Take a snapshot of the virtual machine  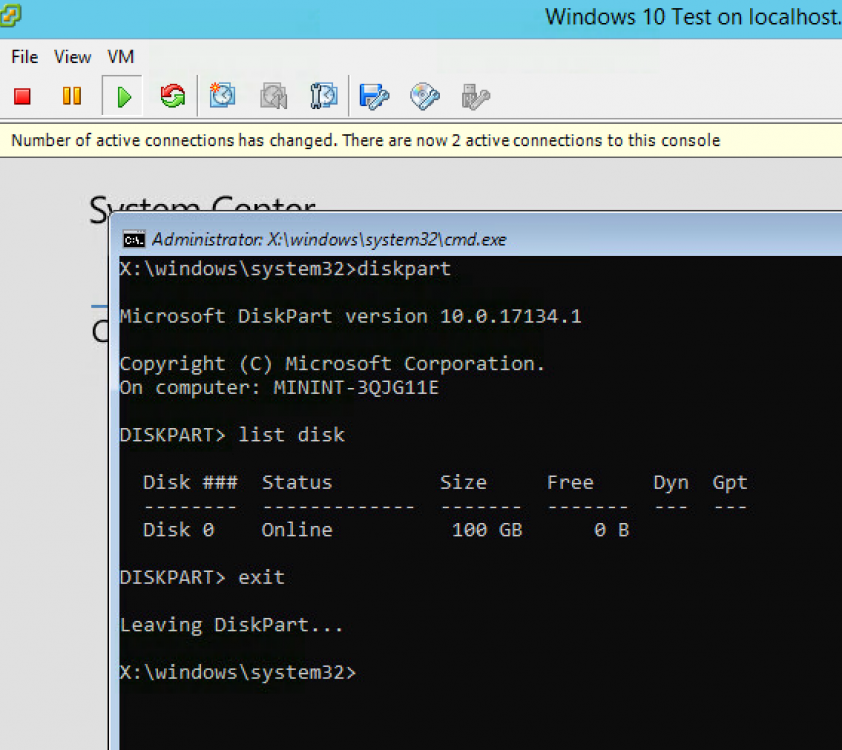pos(222,96)
